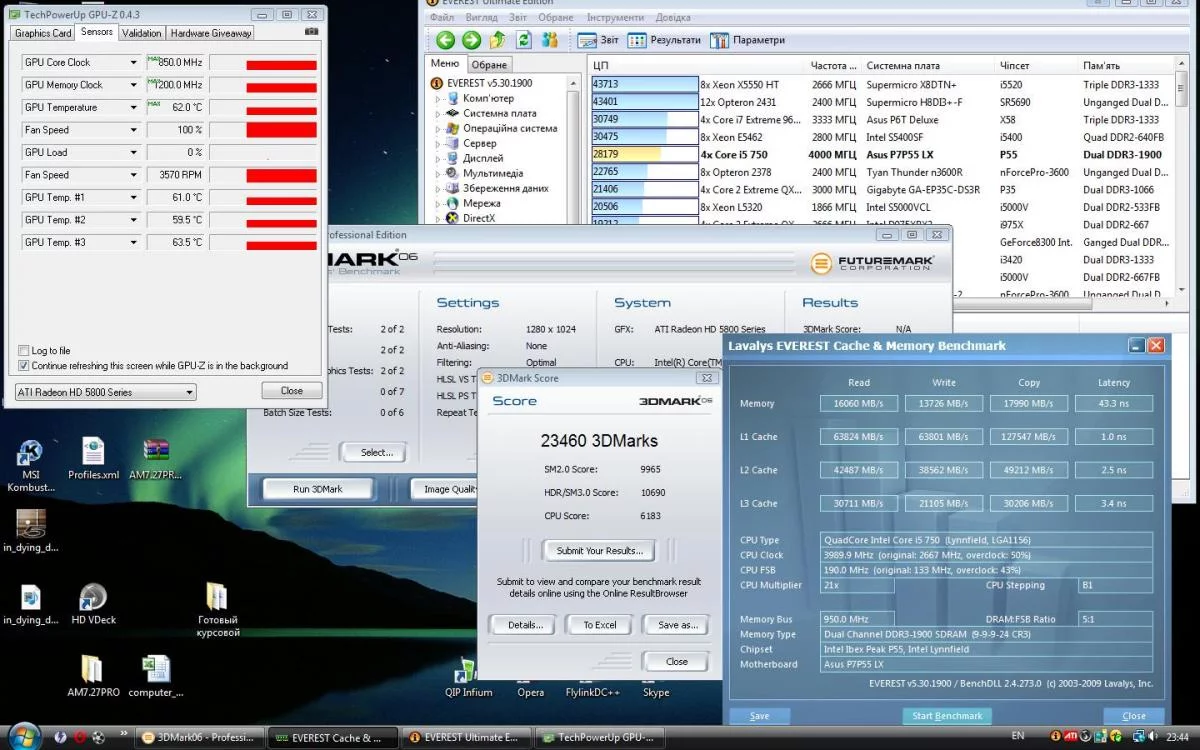Click Start Benchmark in EVEREST Cache window
Screen dimensions: 1200x750
pos(947,716)
